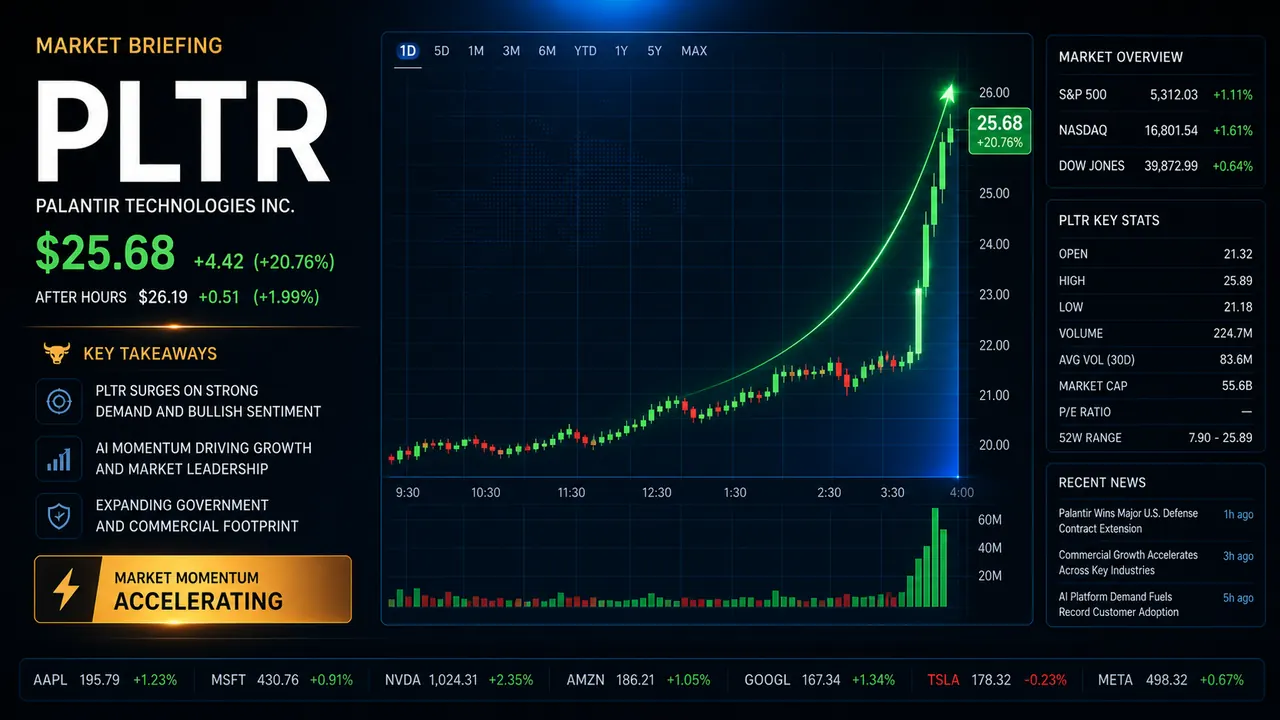Click the MSFT entry in the bottom ticker
The image size is (1280, 720).
coord(282,680)
